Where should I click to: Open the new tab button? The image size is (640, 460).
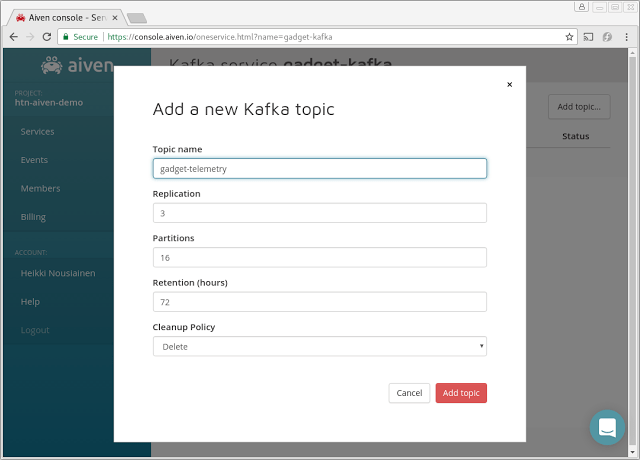[x=136, y=16]
